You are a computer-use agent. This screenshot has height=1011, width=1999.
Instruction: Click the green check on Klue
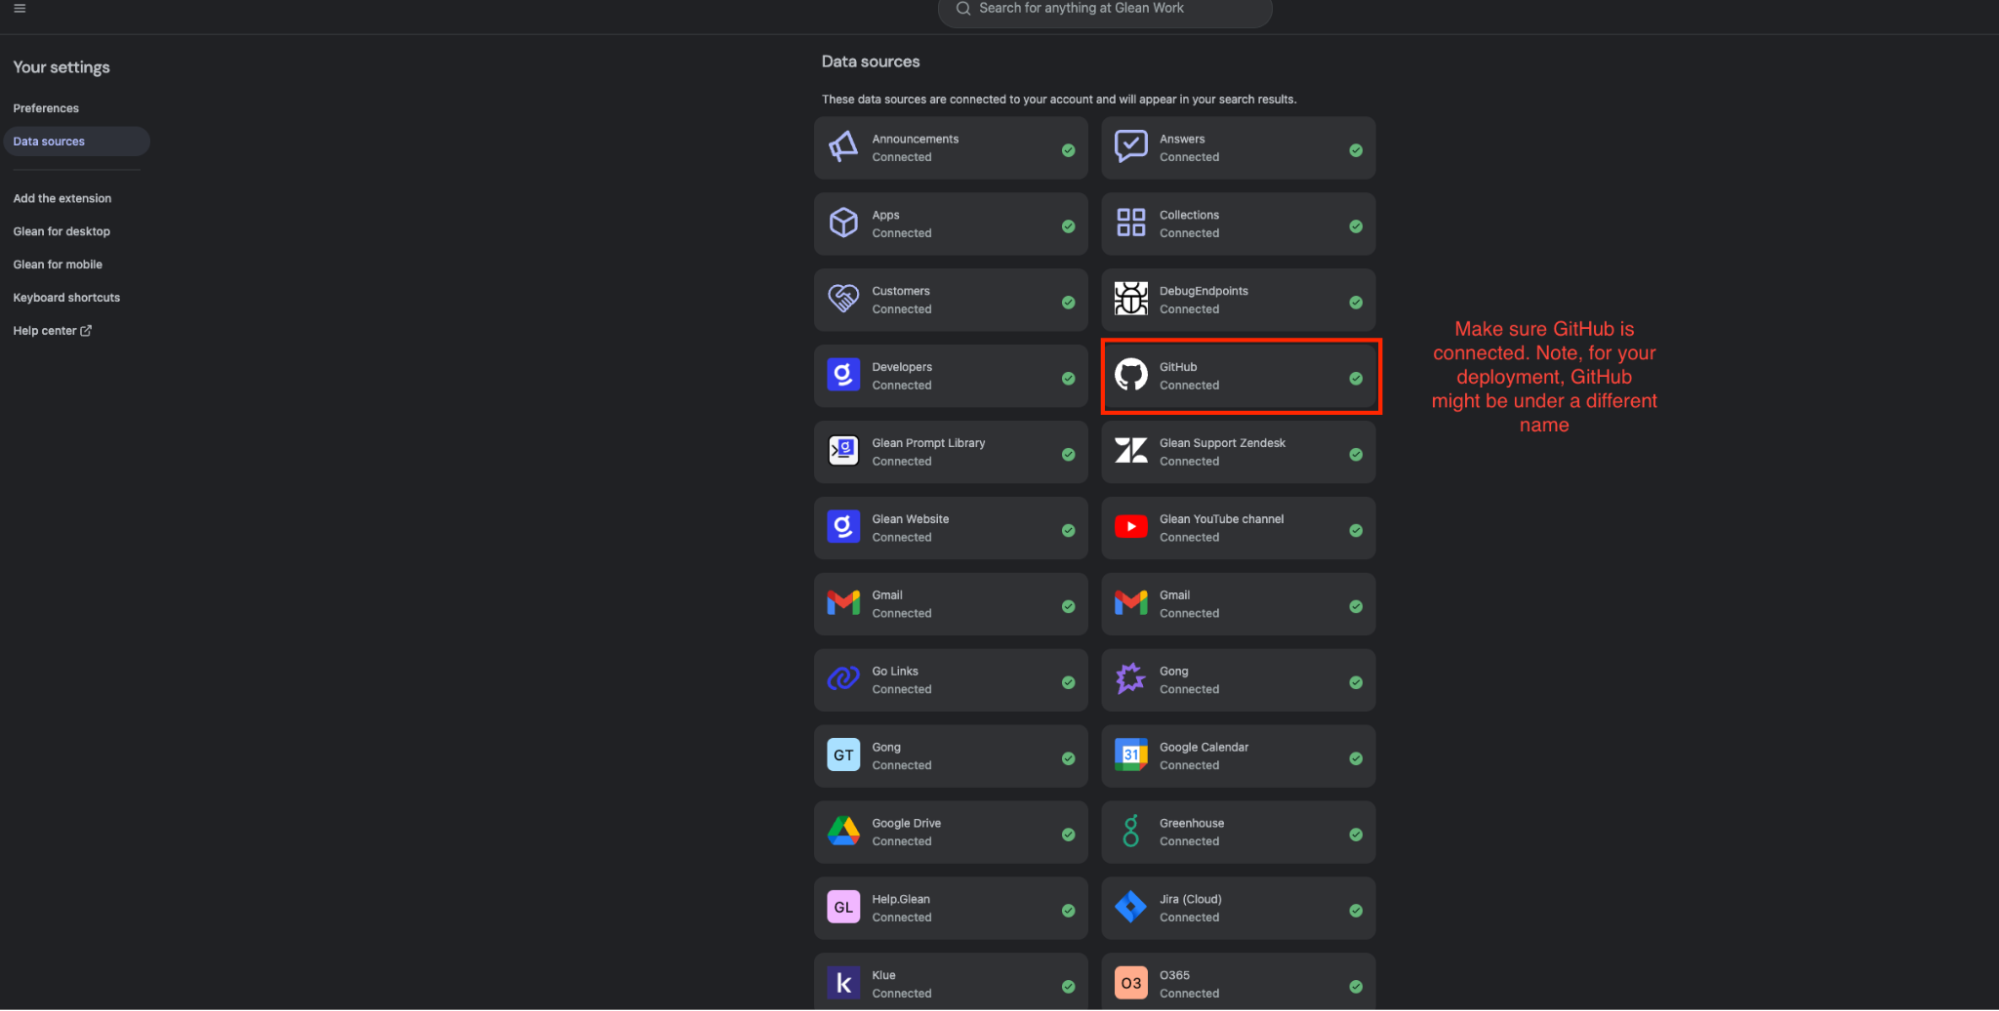[1068, 986]
